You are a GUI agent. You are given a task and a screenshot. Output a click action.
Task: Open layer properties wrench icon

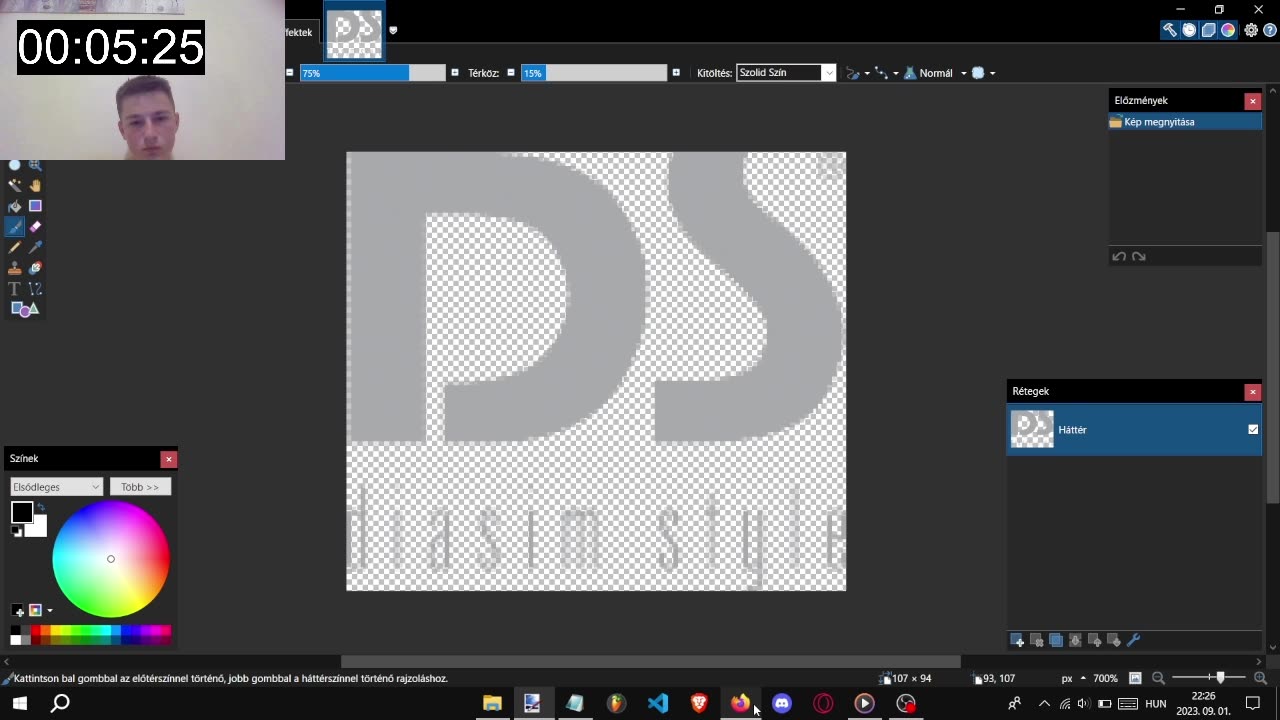point(1133,640)
